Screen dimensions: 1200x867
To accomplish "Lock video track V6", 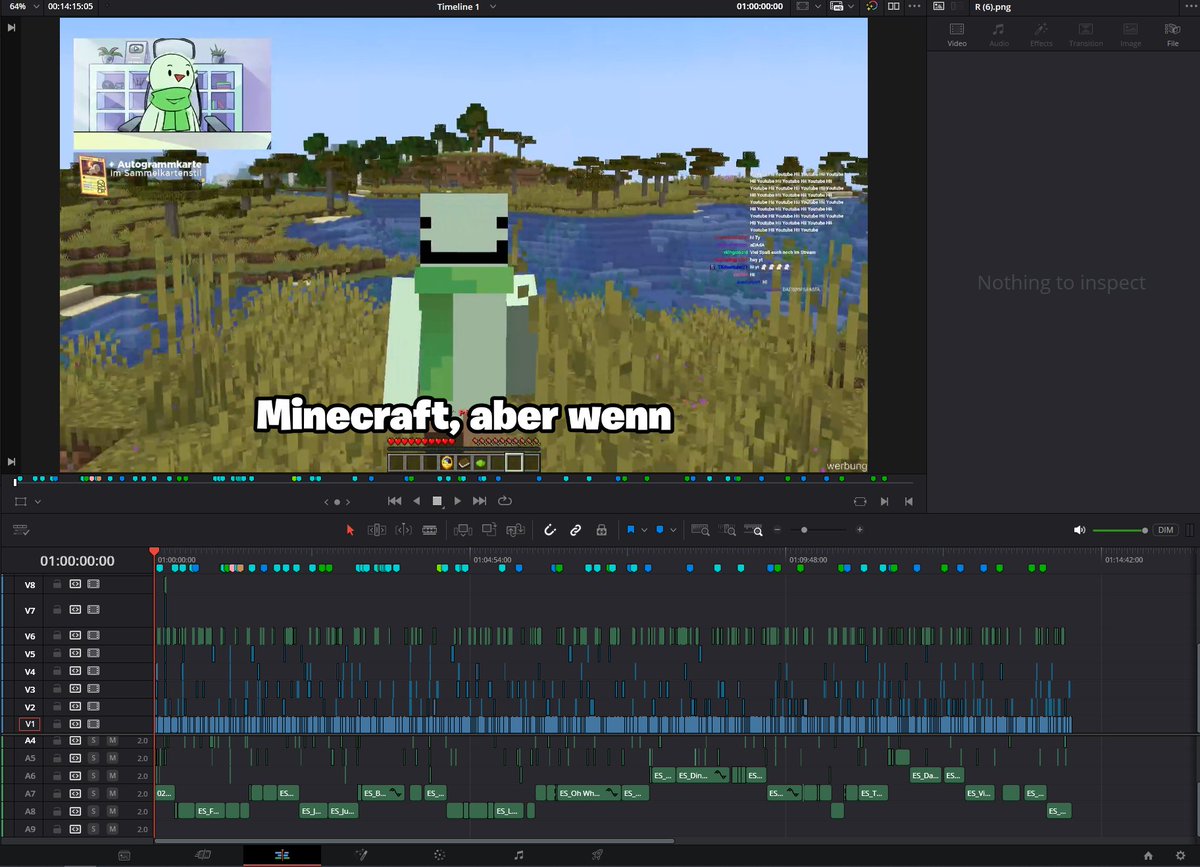I will coord(57,636).
